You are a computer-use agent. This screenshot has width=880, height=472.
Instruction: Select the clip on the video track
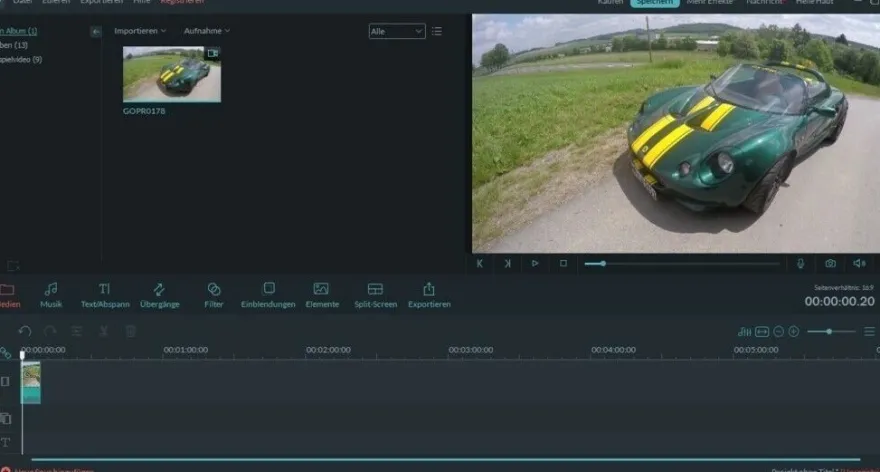(x=31, y=382)
